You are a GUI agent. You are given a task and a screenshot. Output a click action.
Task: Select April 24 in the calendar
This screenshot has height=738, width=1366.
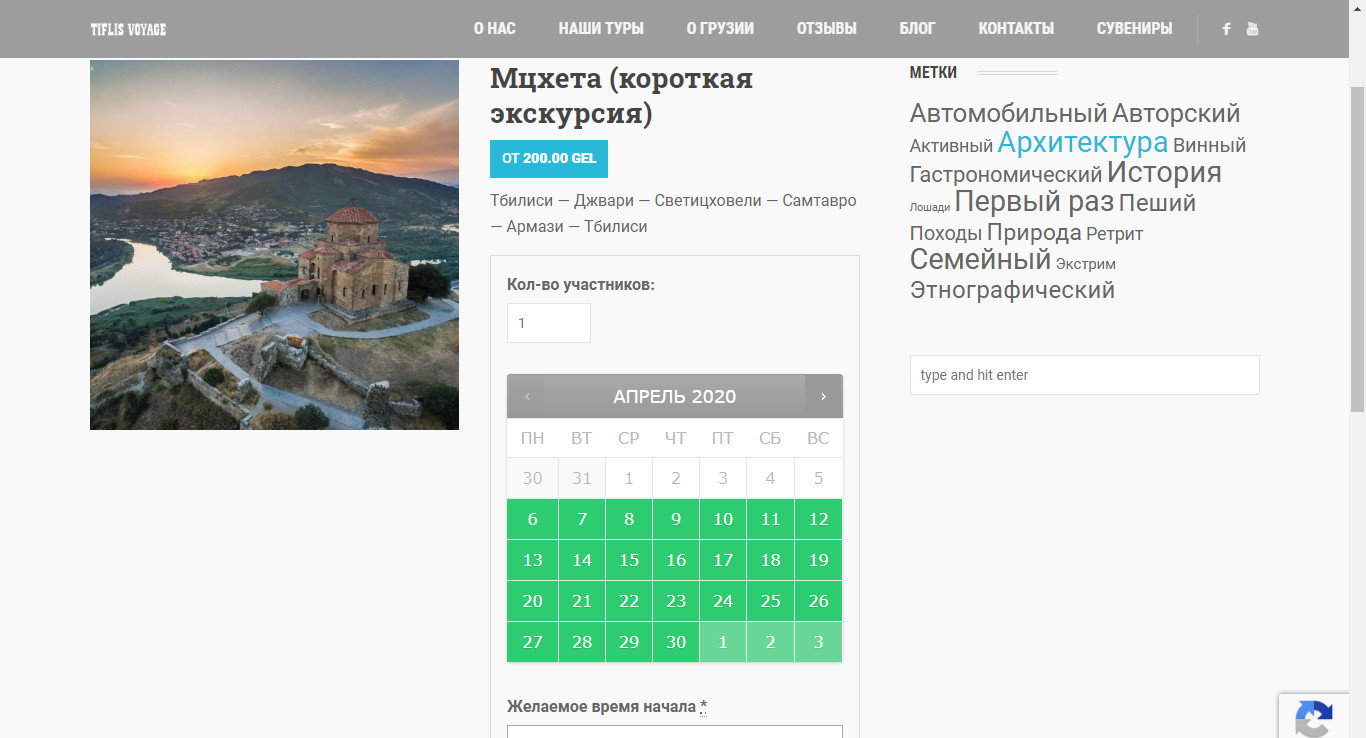[x=723, y=601]
